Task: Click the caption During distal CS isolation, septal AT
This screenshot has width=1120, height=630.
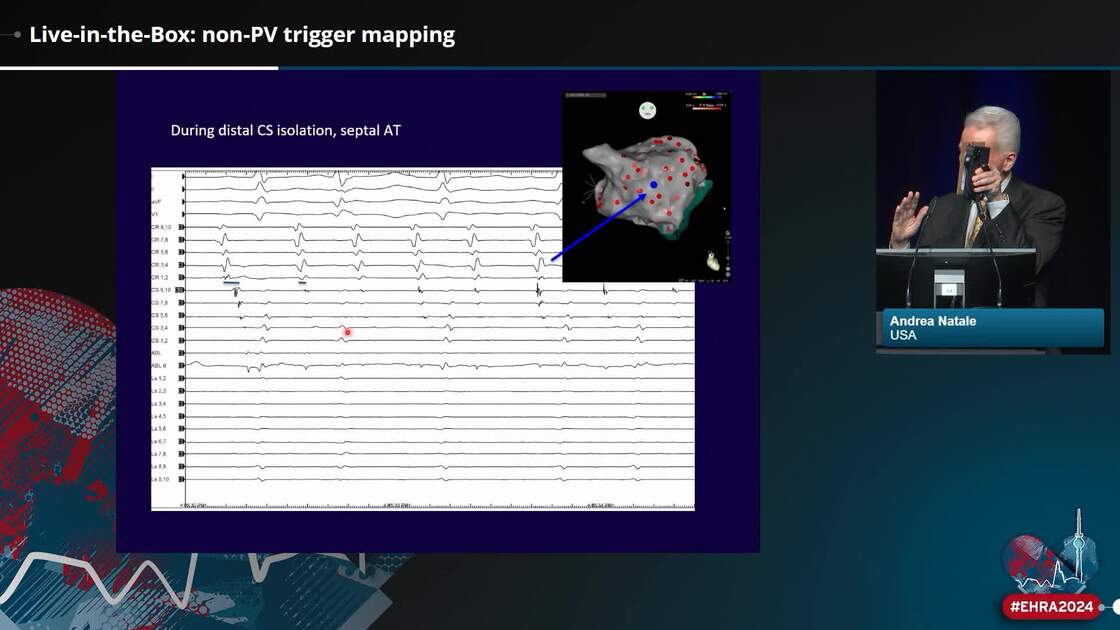Action: click(x=286, y=130)
